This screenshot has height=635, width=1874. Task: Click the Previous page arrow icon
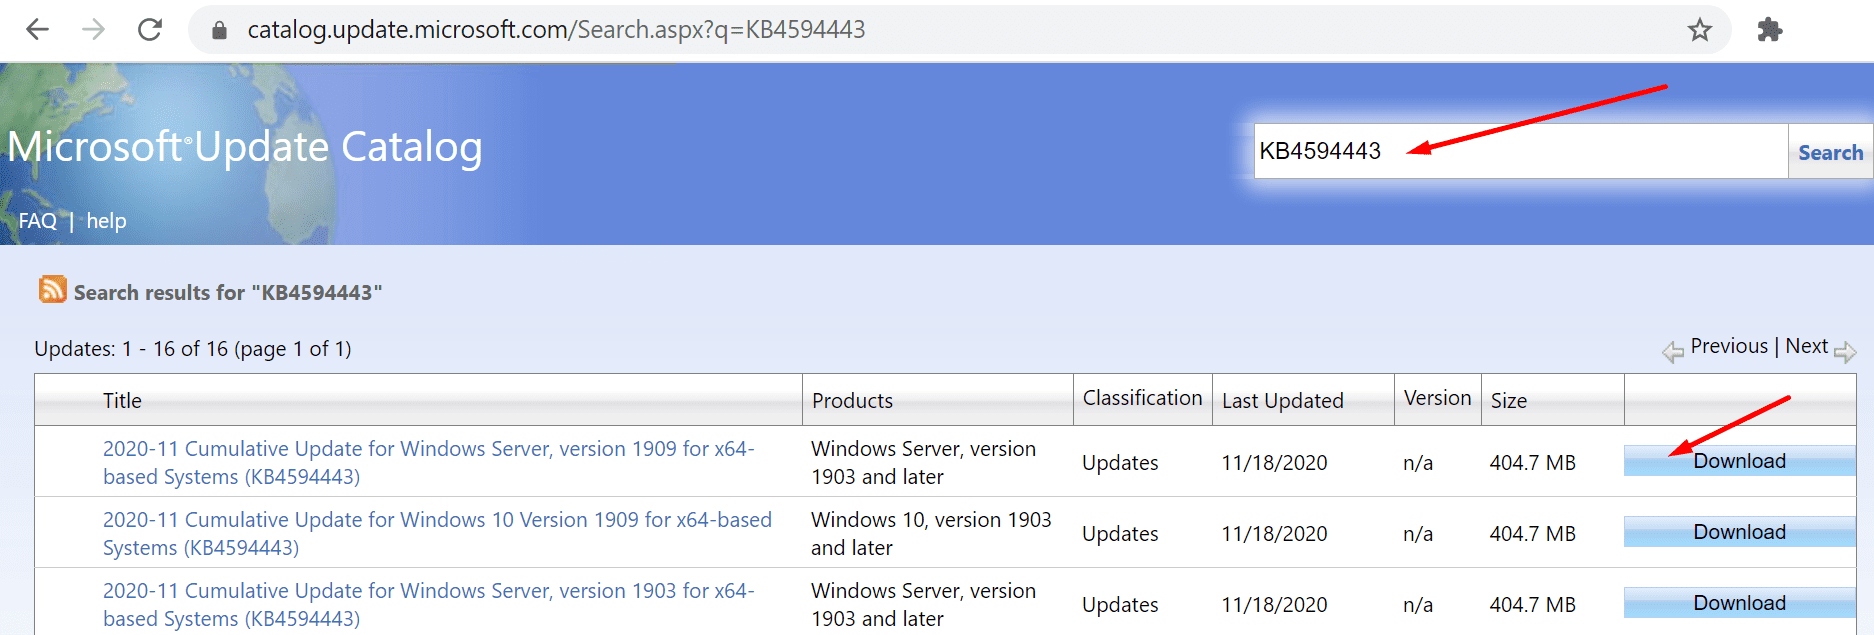click(x=1673, y=352)
